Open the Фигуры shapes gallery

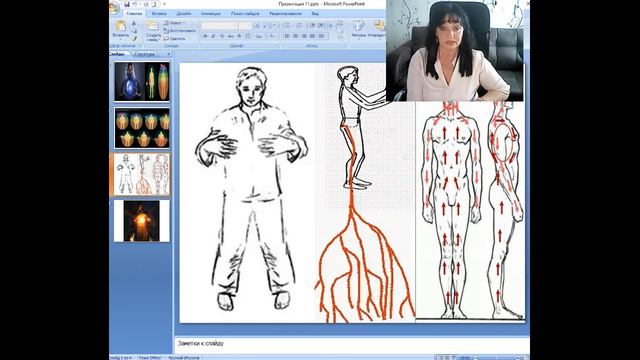pos(358,29)
